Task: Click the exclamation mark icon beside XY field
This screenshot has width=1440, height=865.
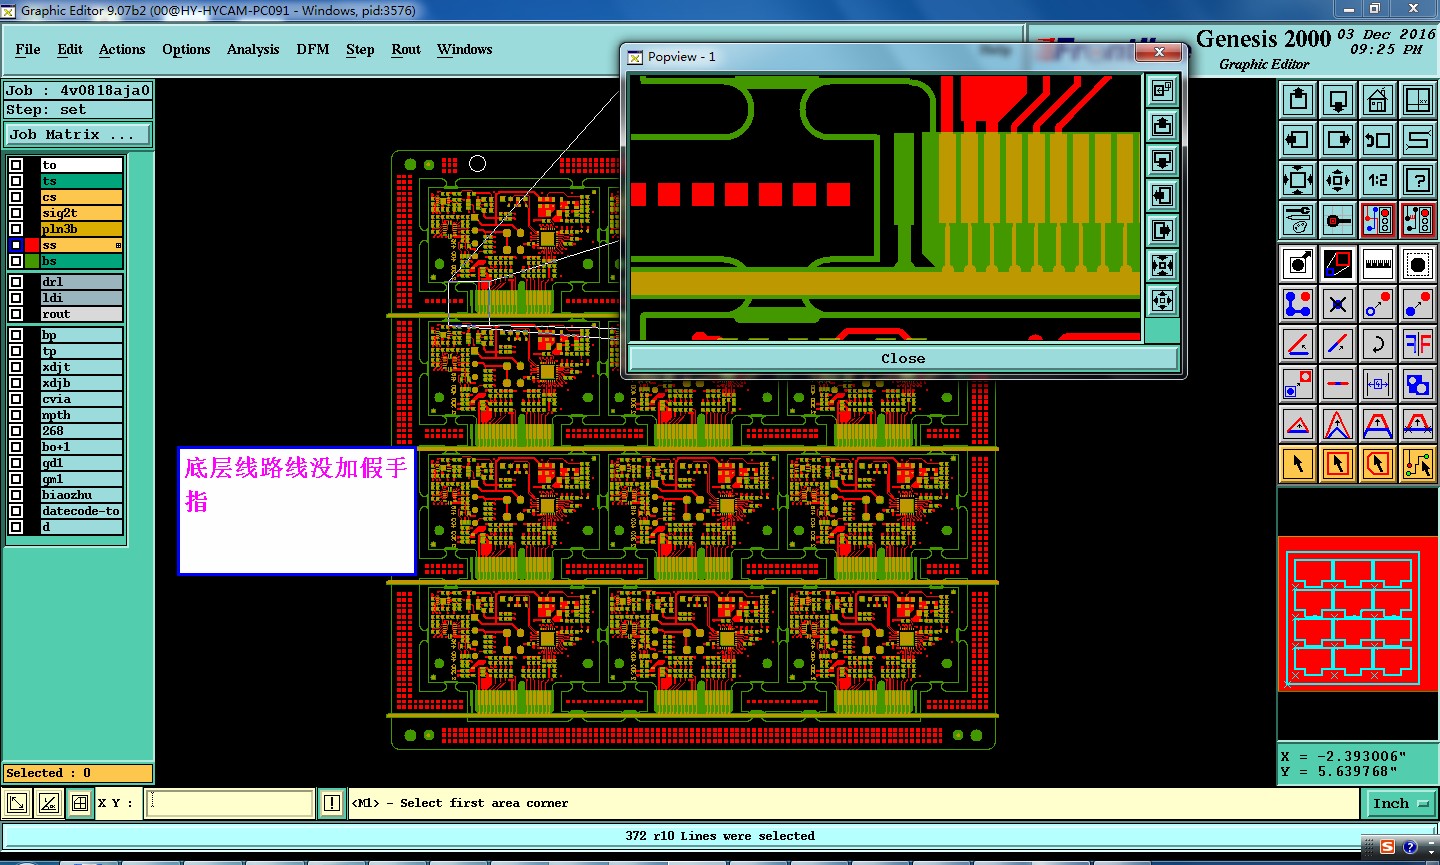Action: tap(332, 803)
